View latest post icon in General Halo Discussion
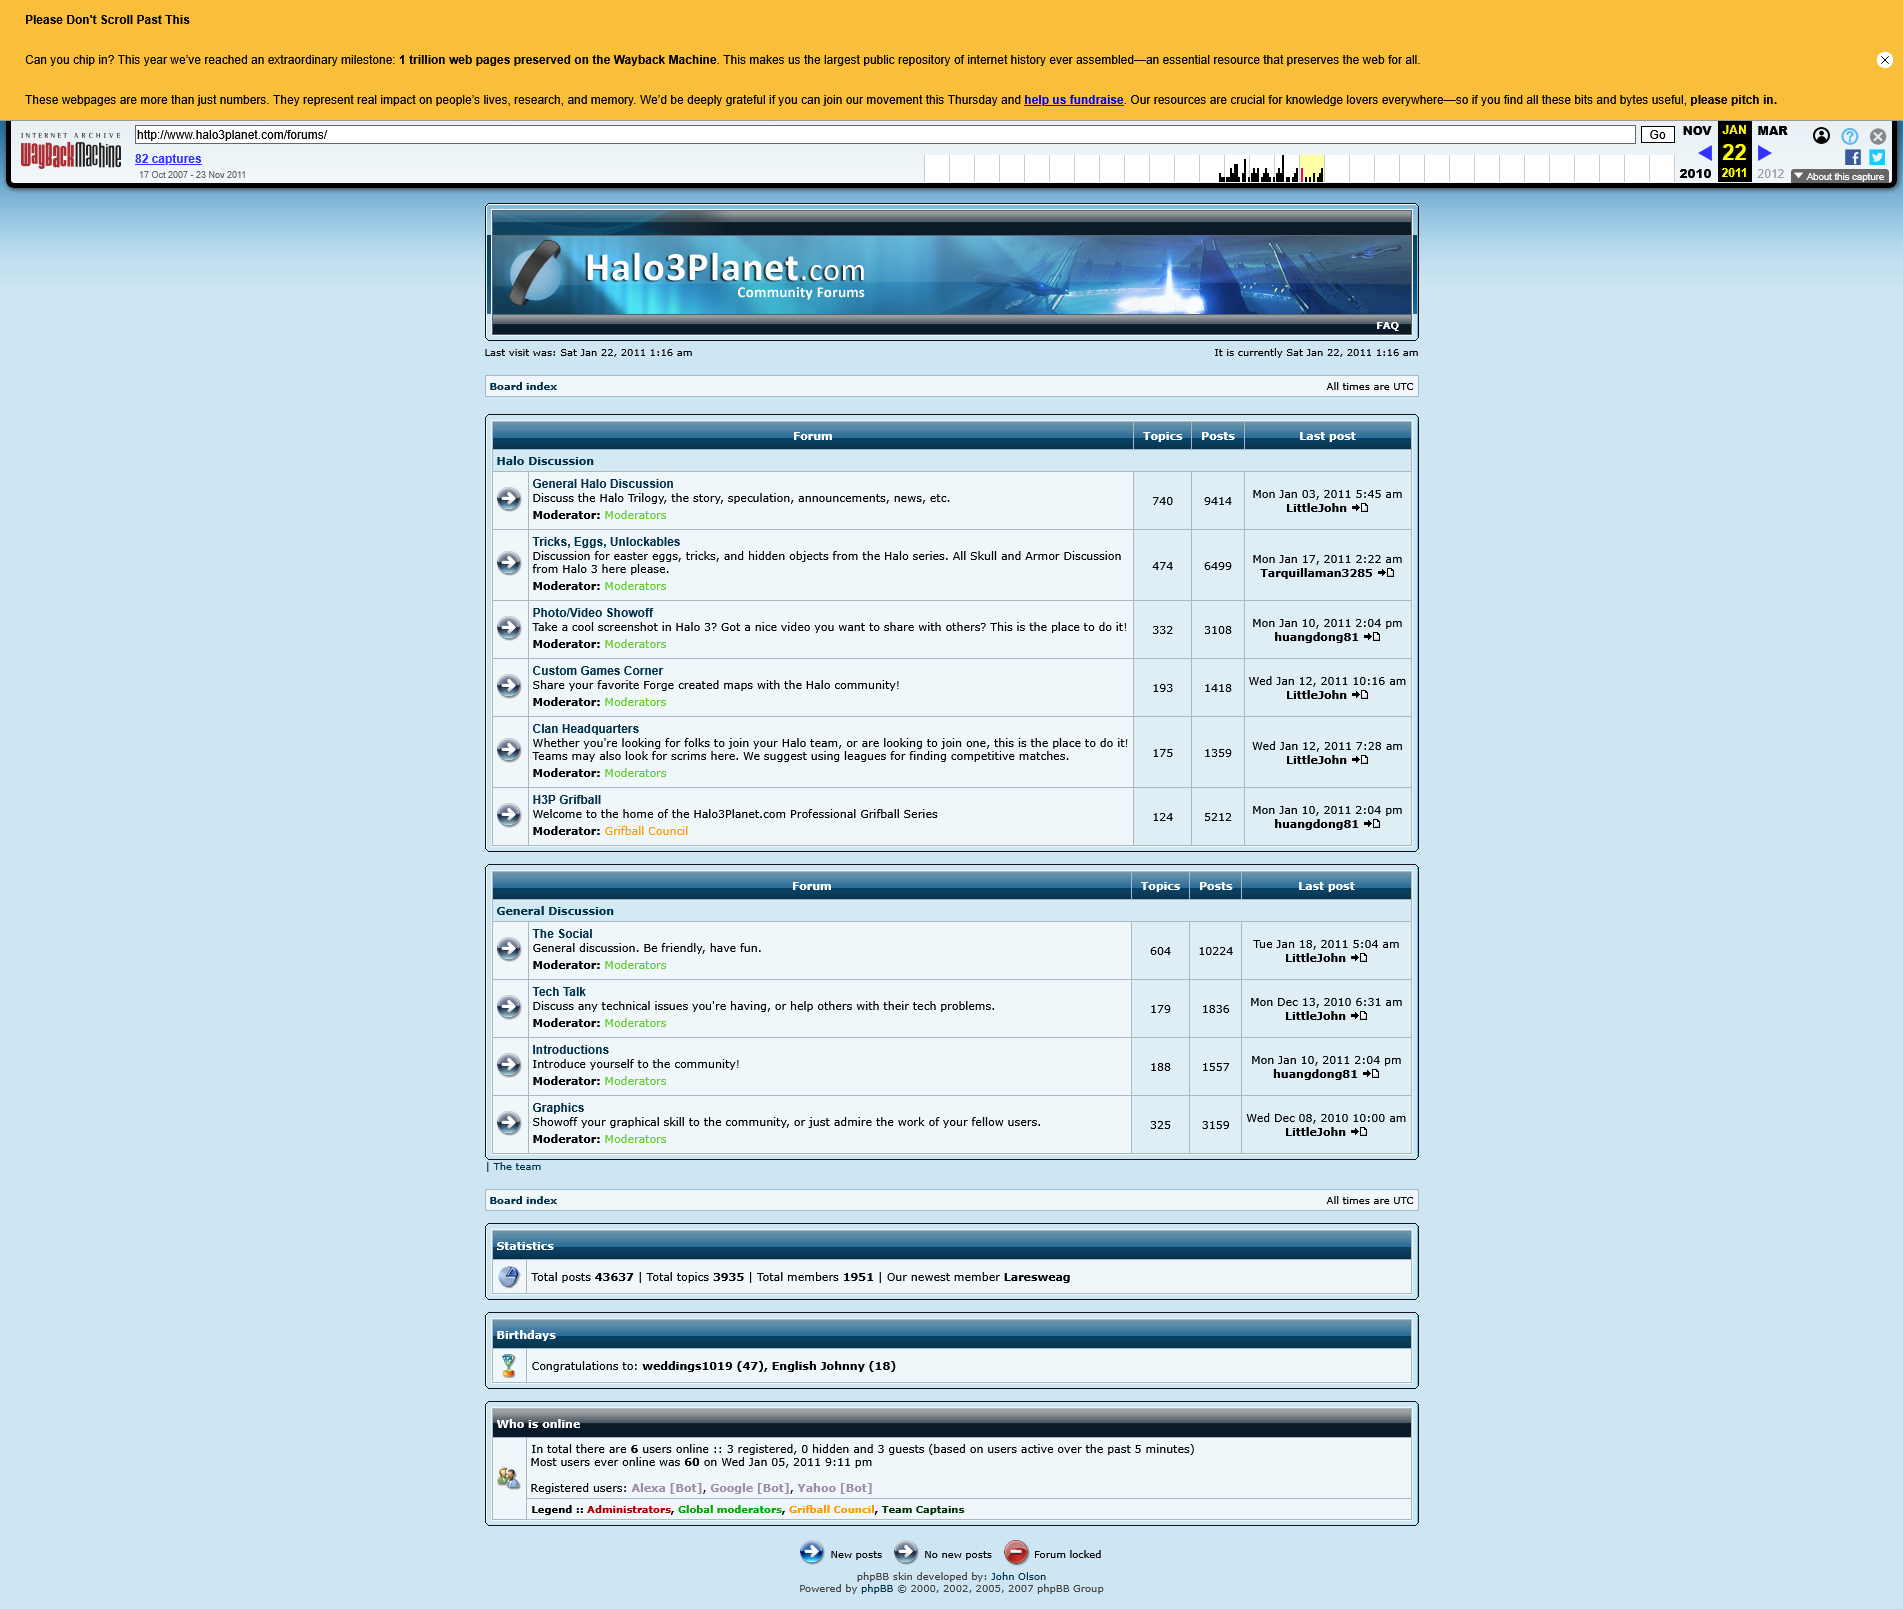The image size is (1903, 1609). [1360, 508]
